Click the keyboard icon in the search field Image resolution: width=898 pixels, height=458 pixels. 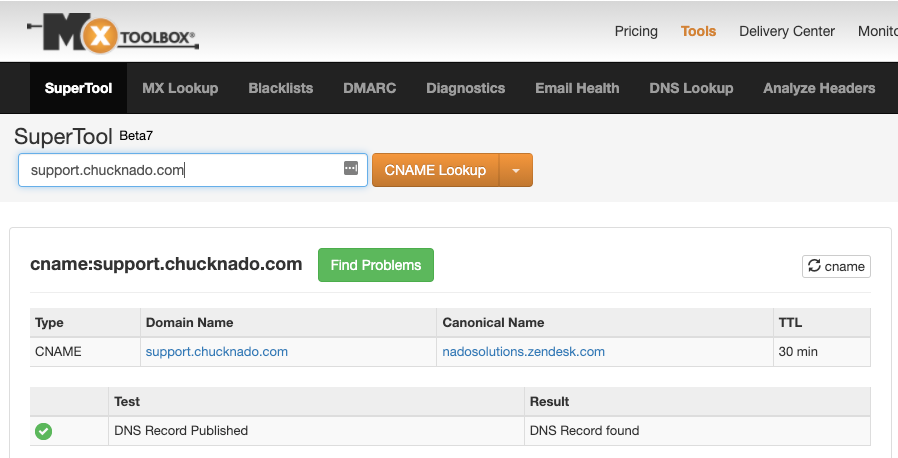tap(351, 168)
